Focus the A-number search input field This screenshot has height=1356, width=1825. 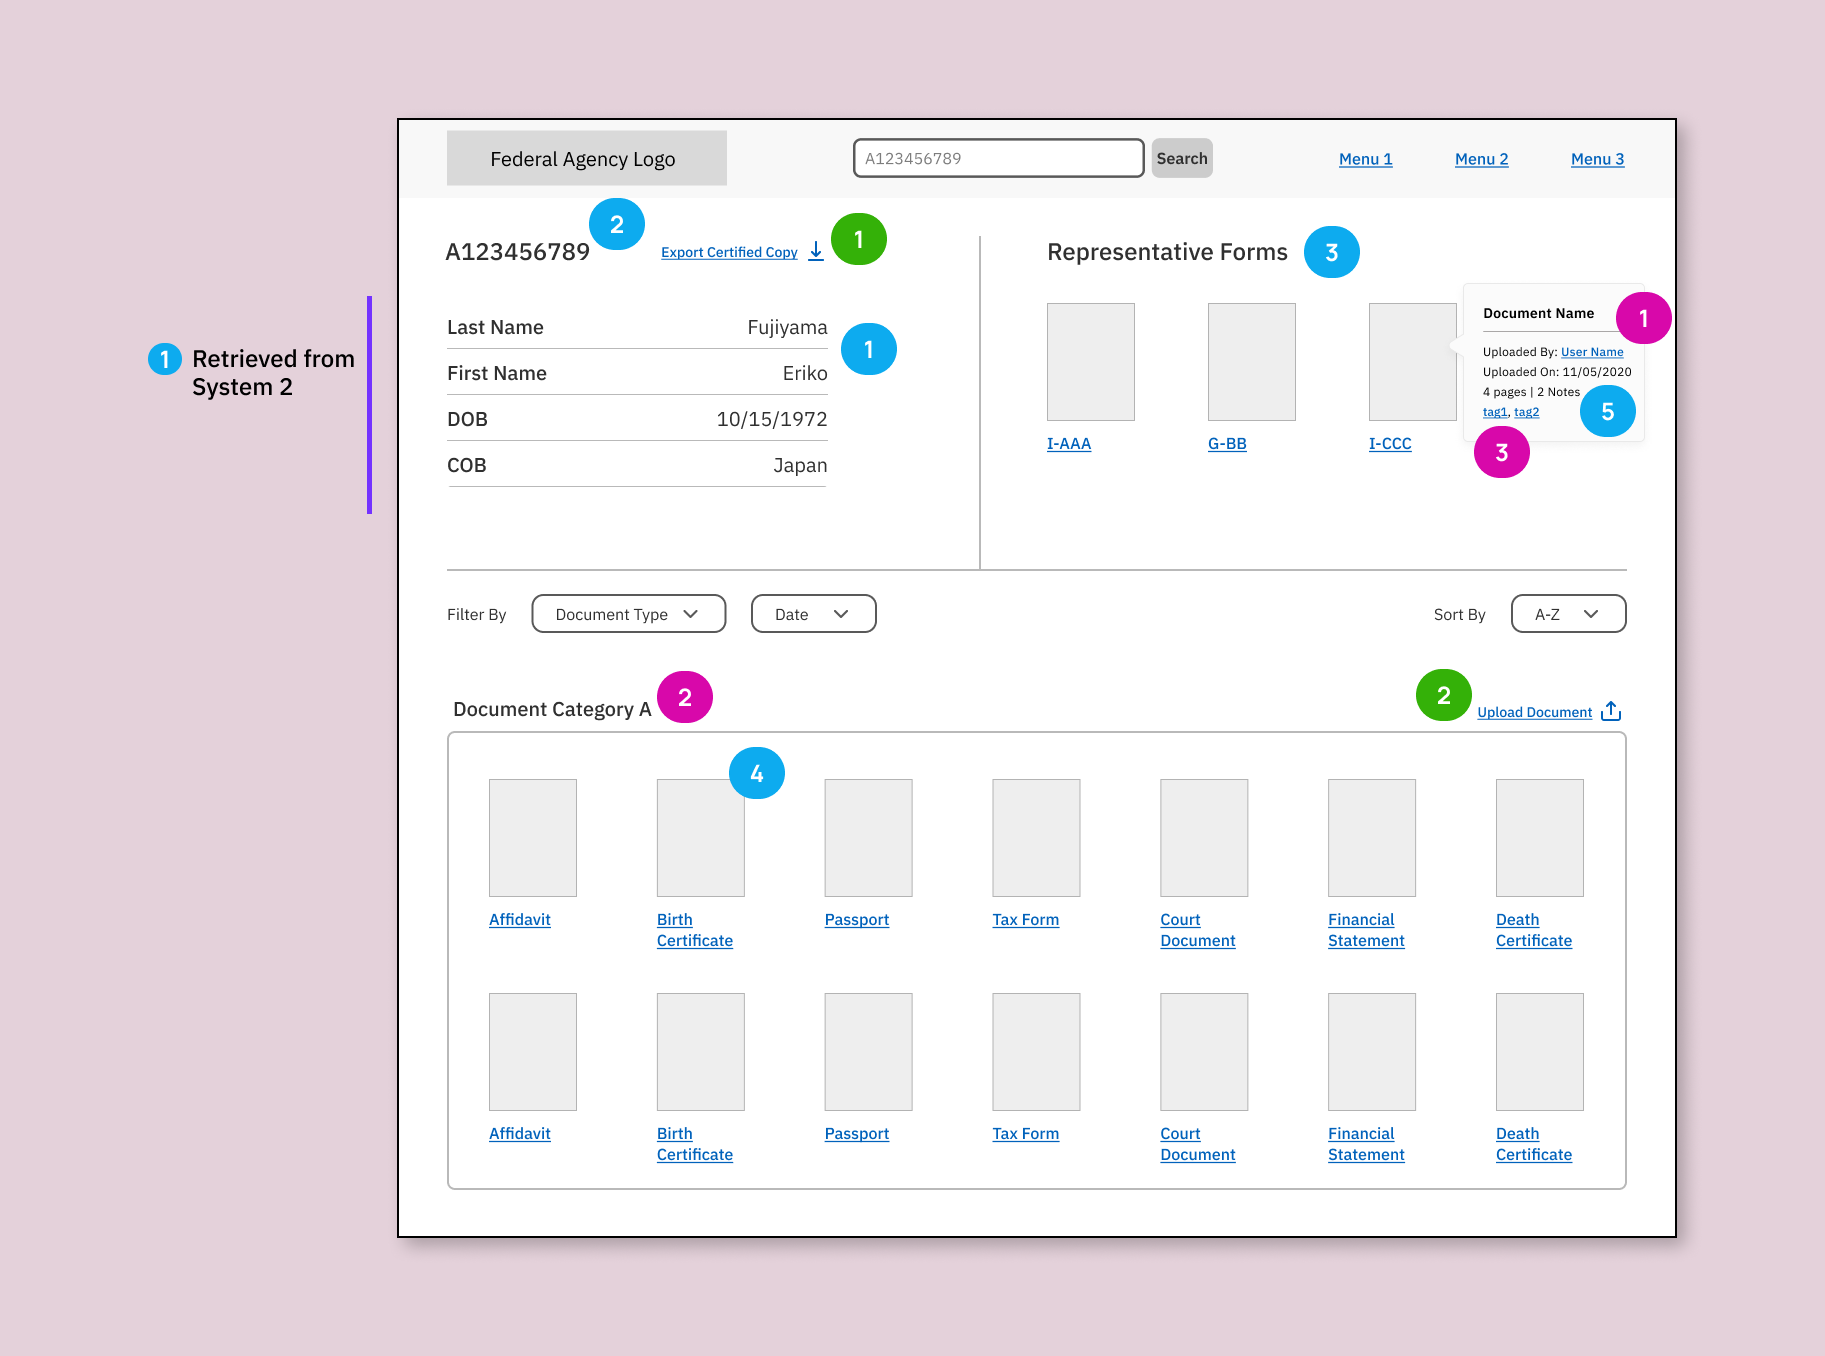[x=998, y=158]
